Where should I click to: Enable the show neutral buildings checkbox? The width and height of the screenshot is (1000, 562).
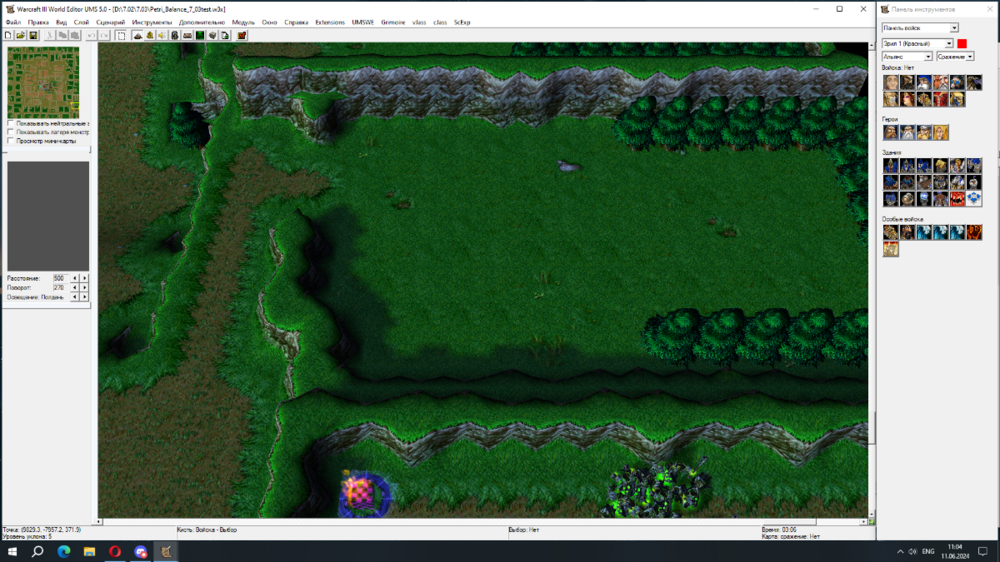11,123
